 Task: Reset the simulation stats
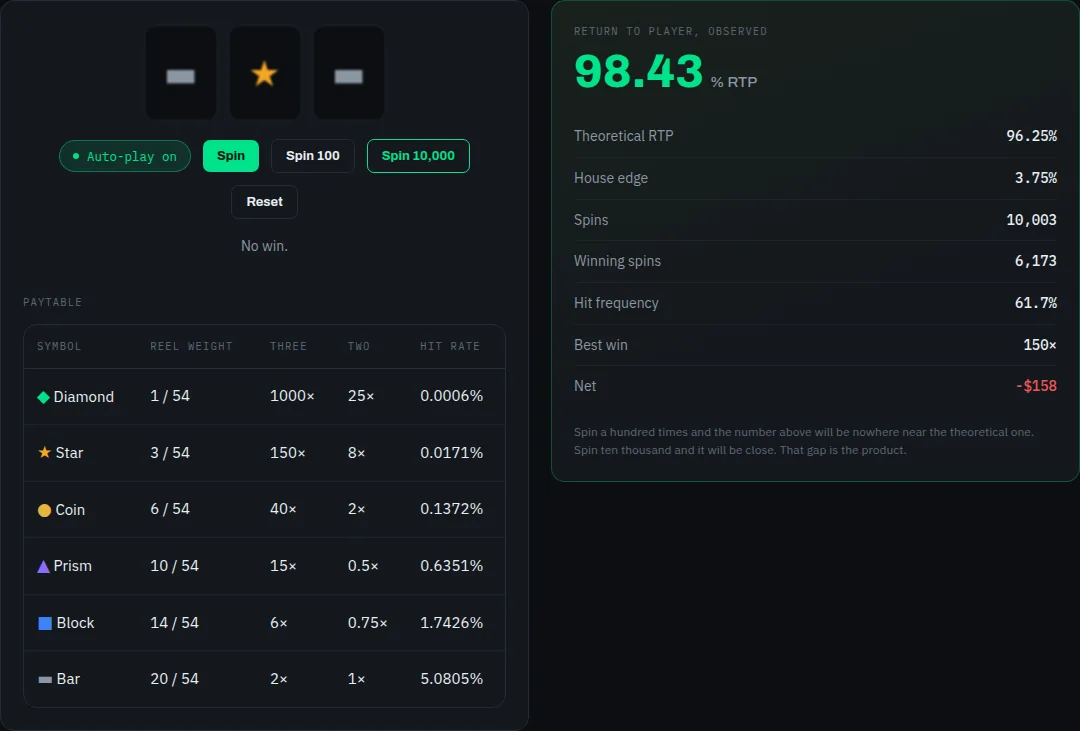pyautogui.click(x=264, y=202)
